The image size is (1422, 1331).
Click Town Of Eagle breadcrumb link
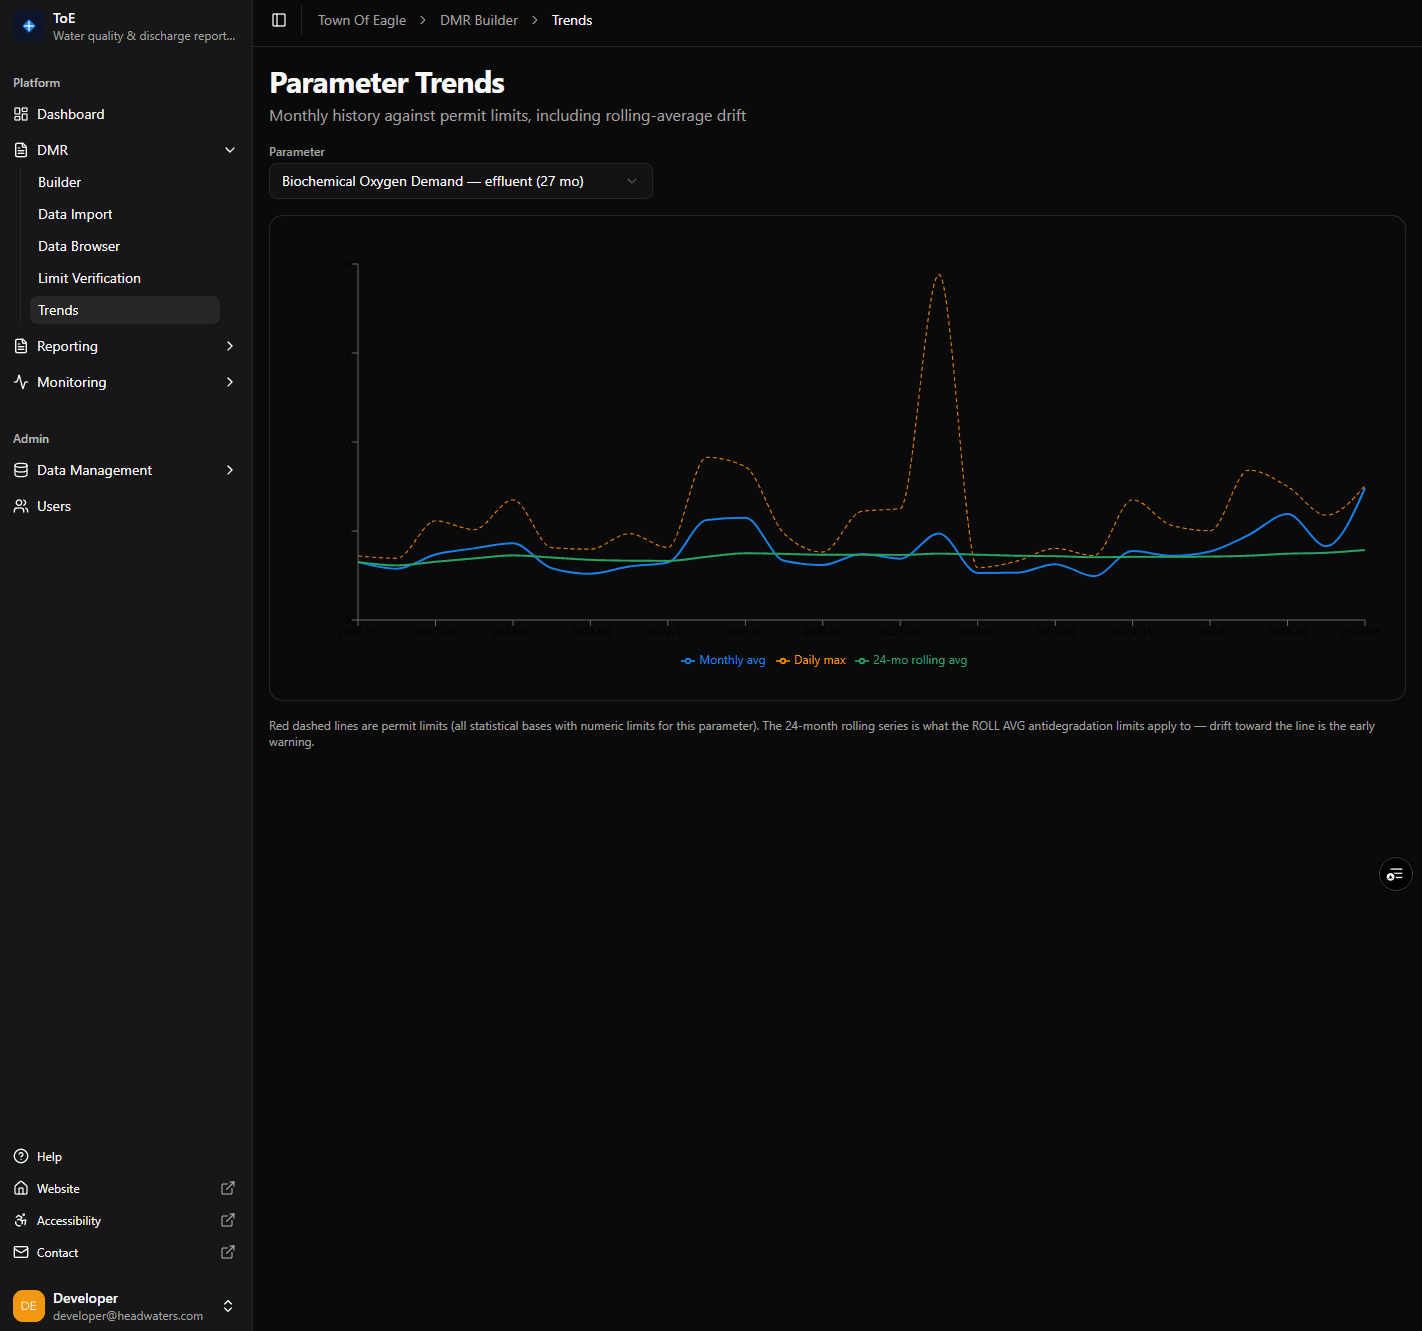(362, 20)
